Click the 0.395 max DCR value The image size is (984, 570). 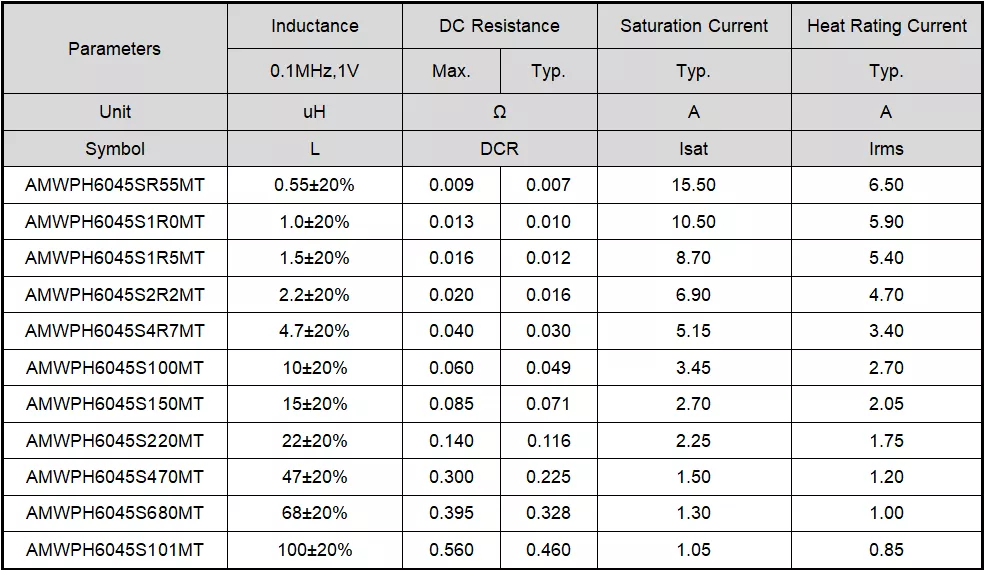pyautogui.click(x=451, y=513)
